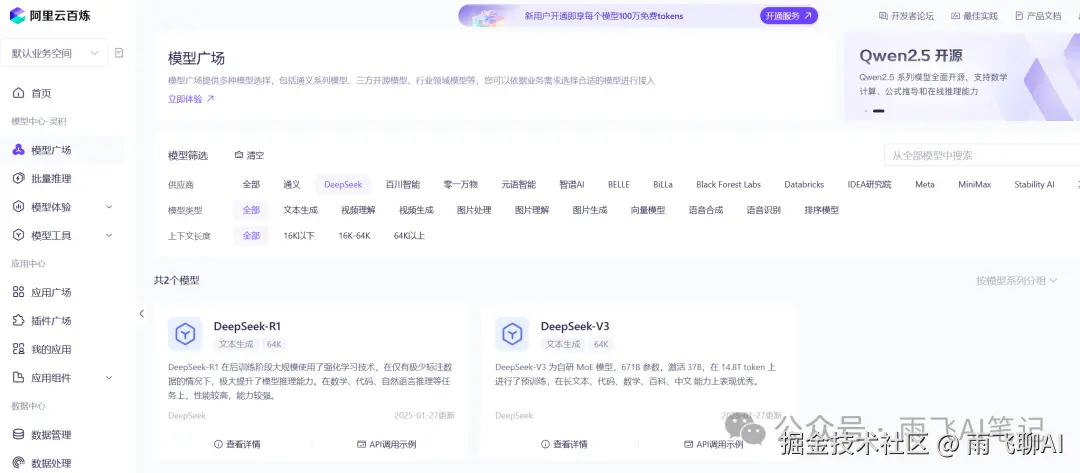Click the 应用组件 folder icon

click(x=19, y=377)
